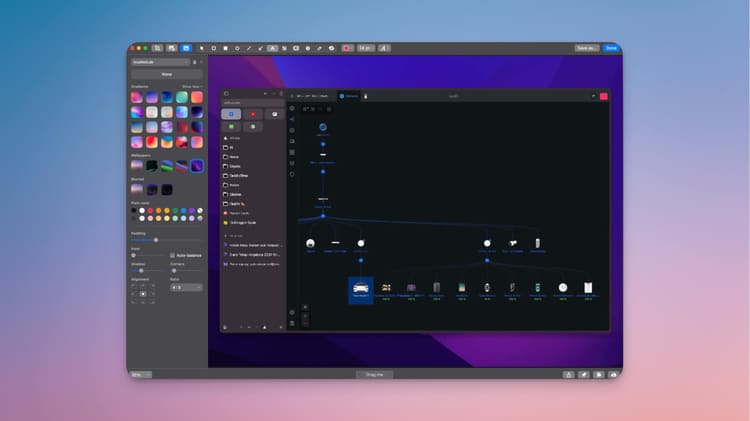The height and width of the screenshot is (421, 750).
Task: Select the pencil freehand tool
Action: point(320,48)
